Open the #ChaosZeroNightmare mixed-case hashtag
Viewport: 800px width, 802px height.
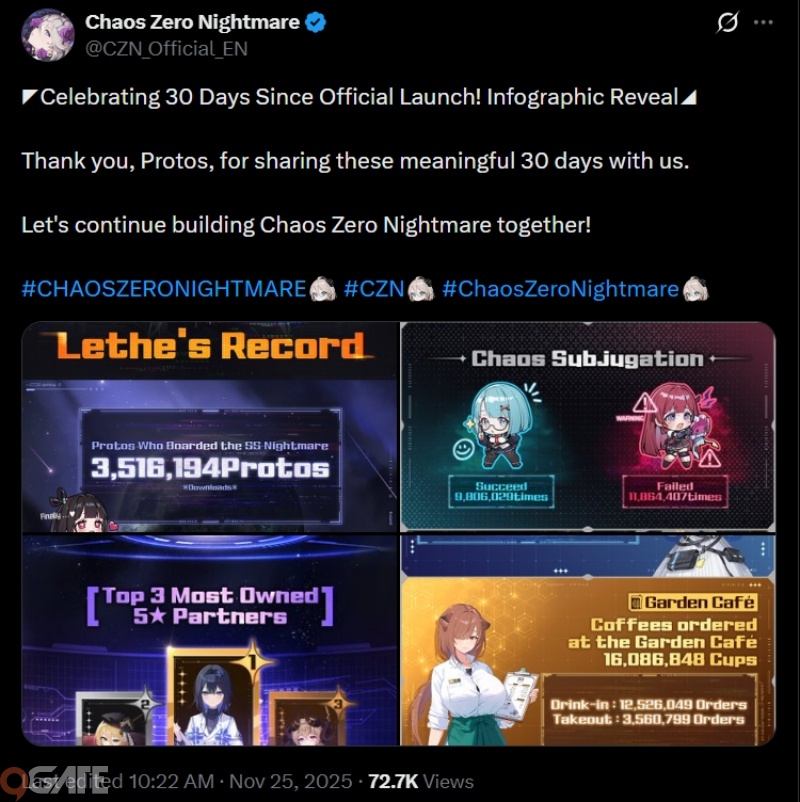coord(560,288)
